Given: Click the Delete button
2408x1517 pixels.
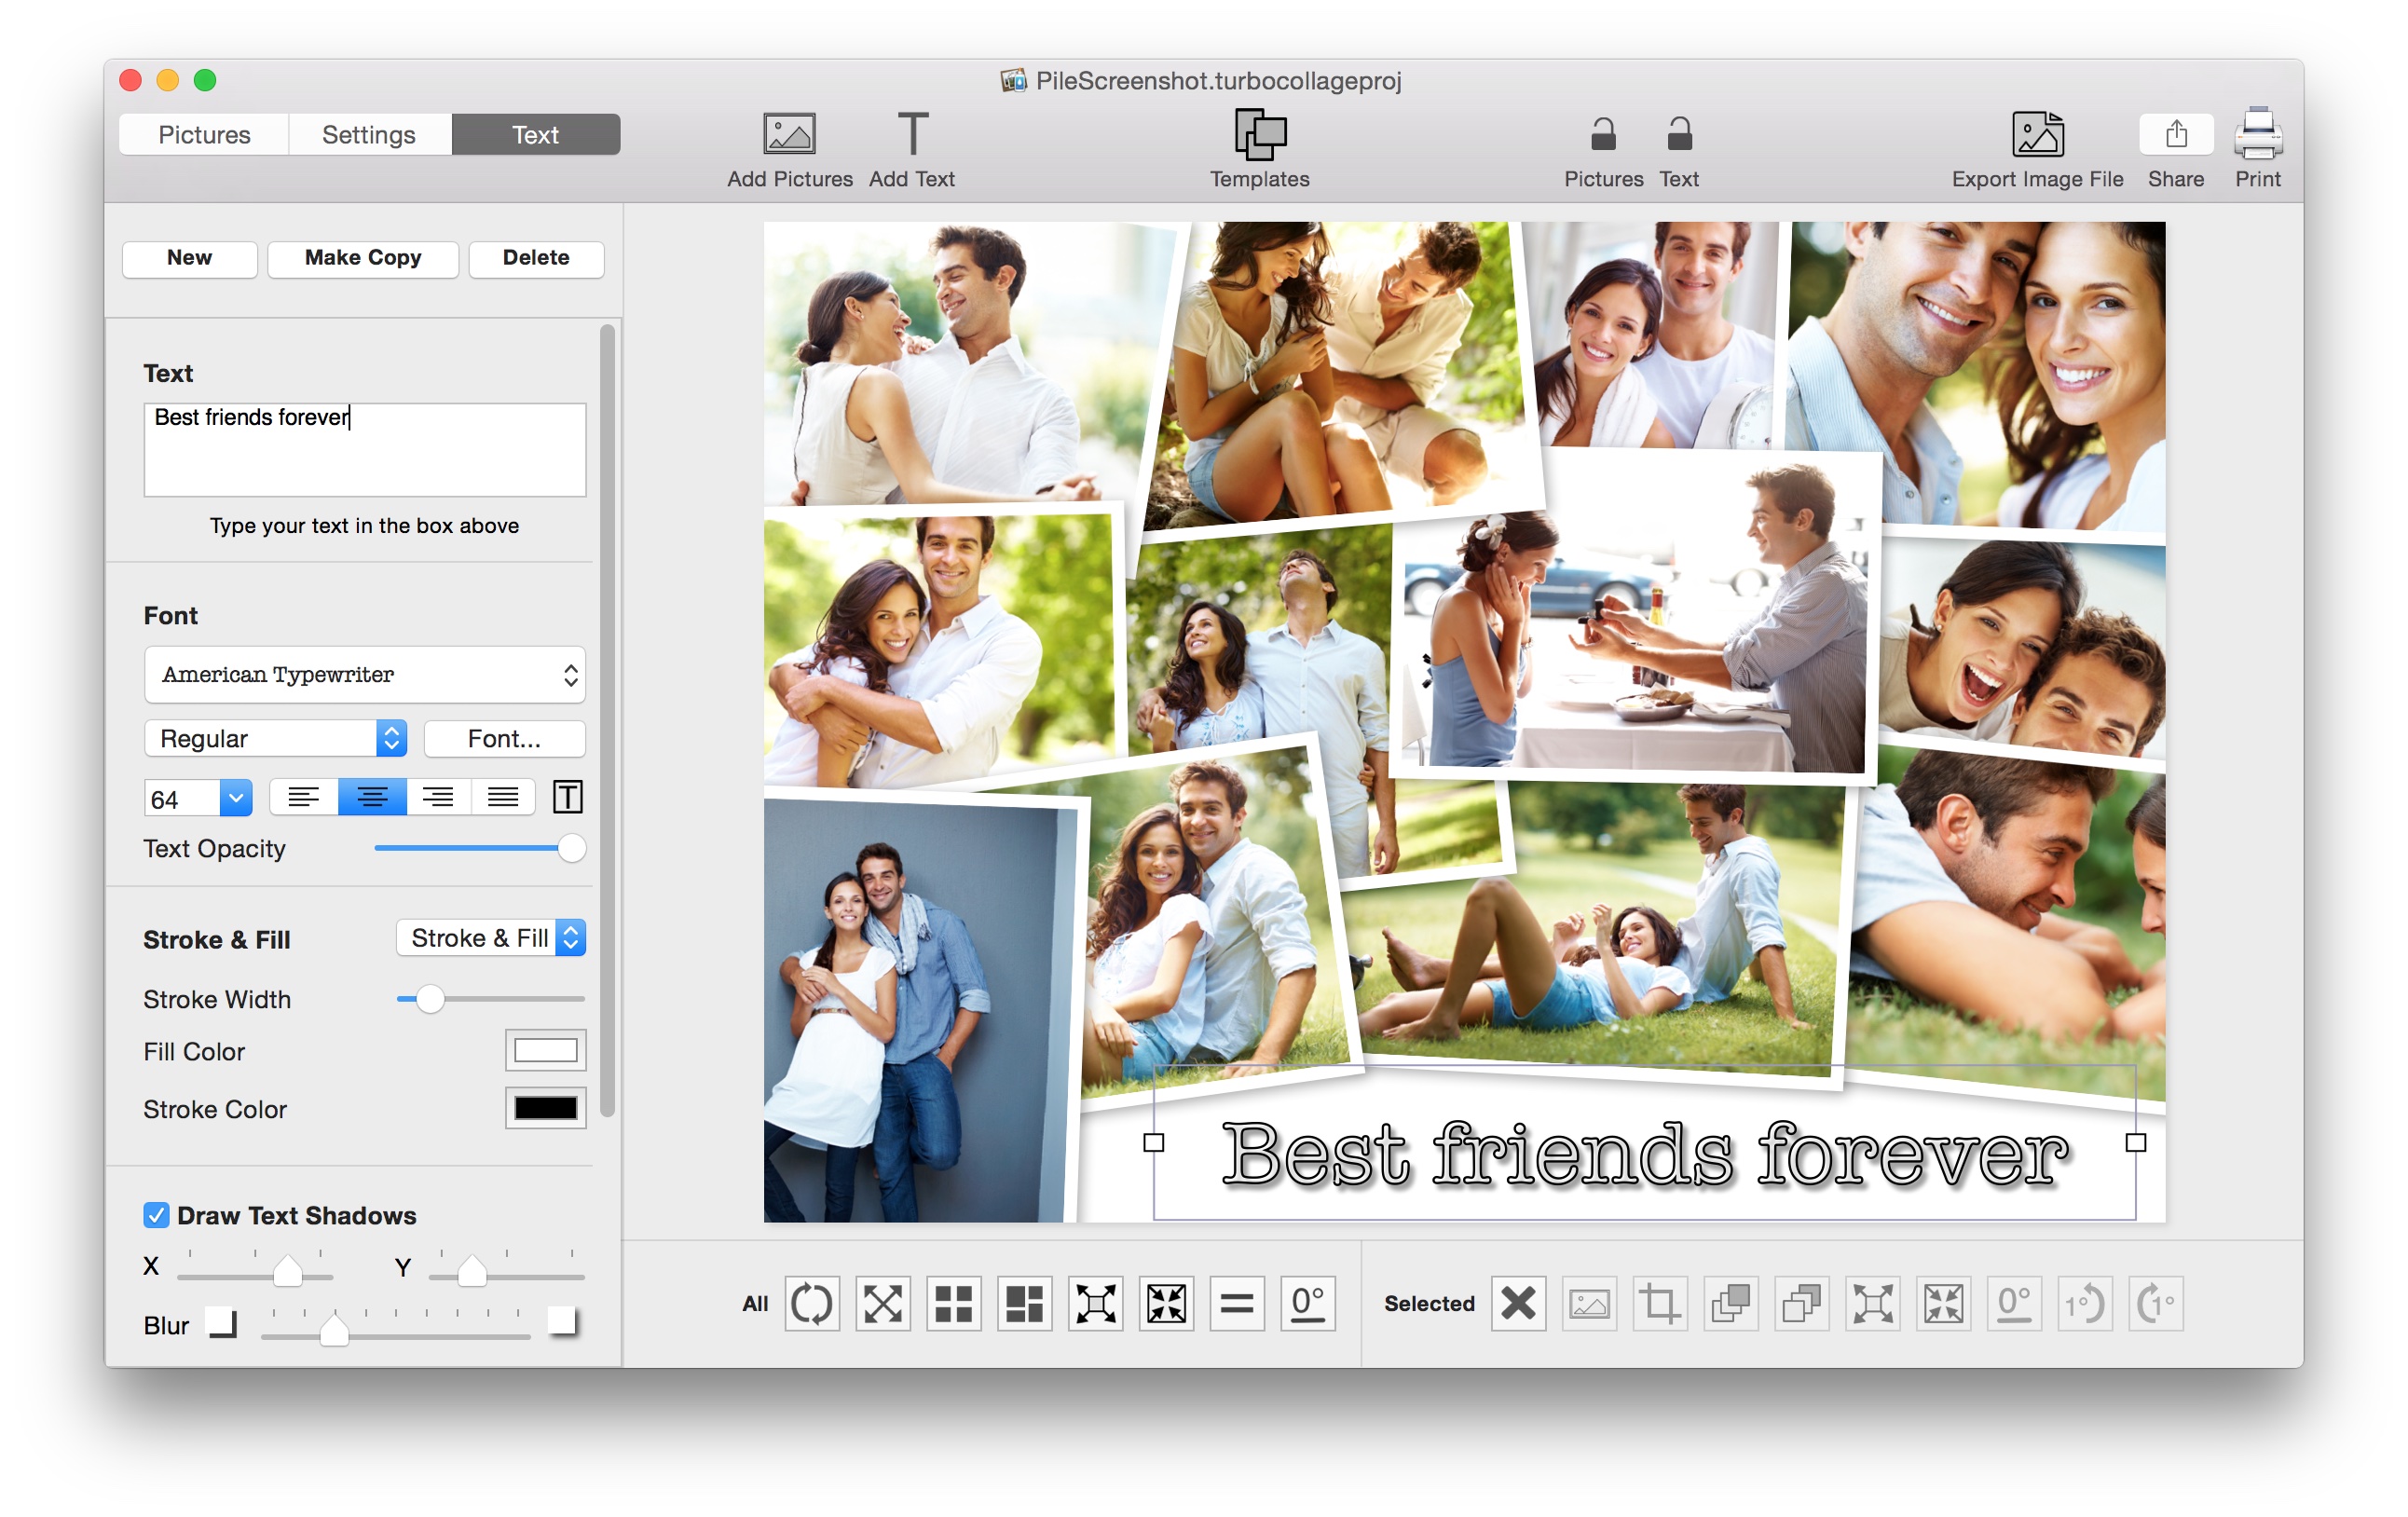Looking at the screenshot, I should pyautogui.click(x=533, y=255).
